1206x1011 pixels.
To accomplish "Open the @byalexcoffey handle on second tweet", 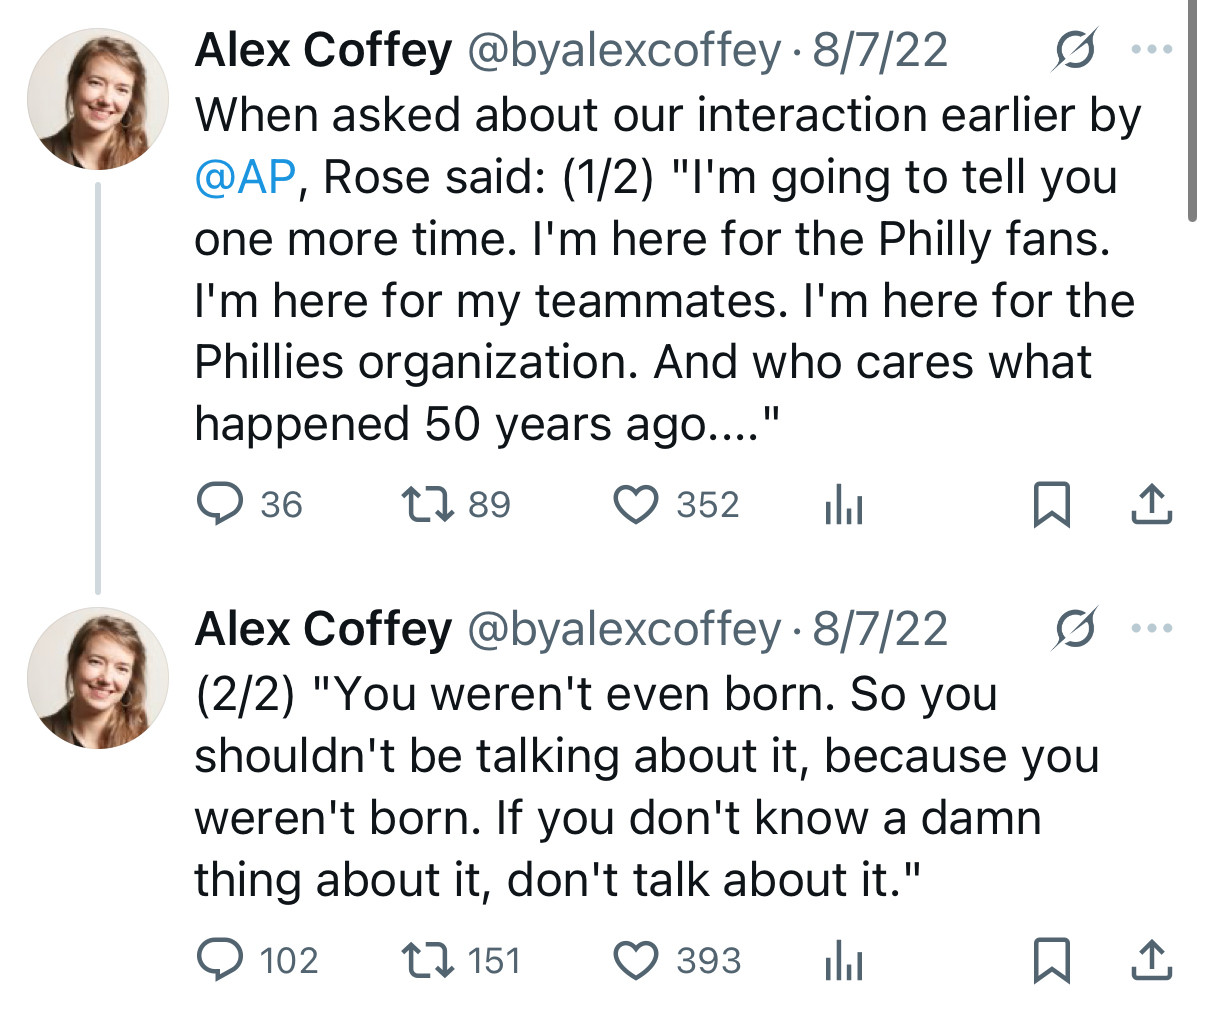I will click(624, 629).
